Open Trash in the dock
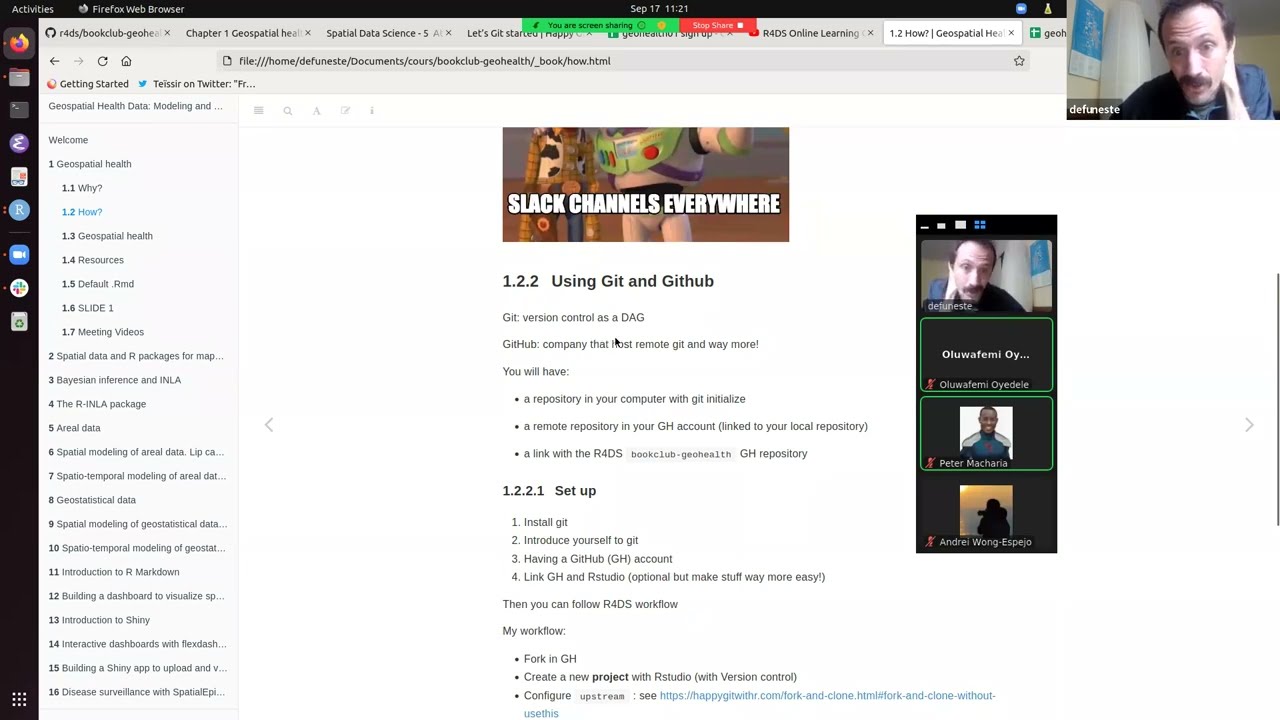Image resolution: width=1280 pixels, height=720 pixels. tap(19, 321)
